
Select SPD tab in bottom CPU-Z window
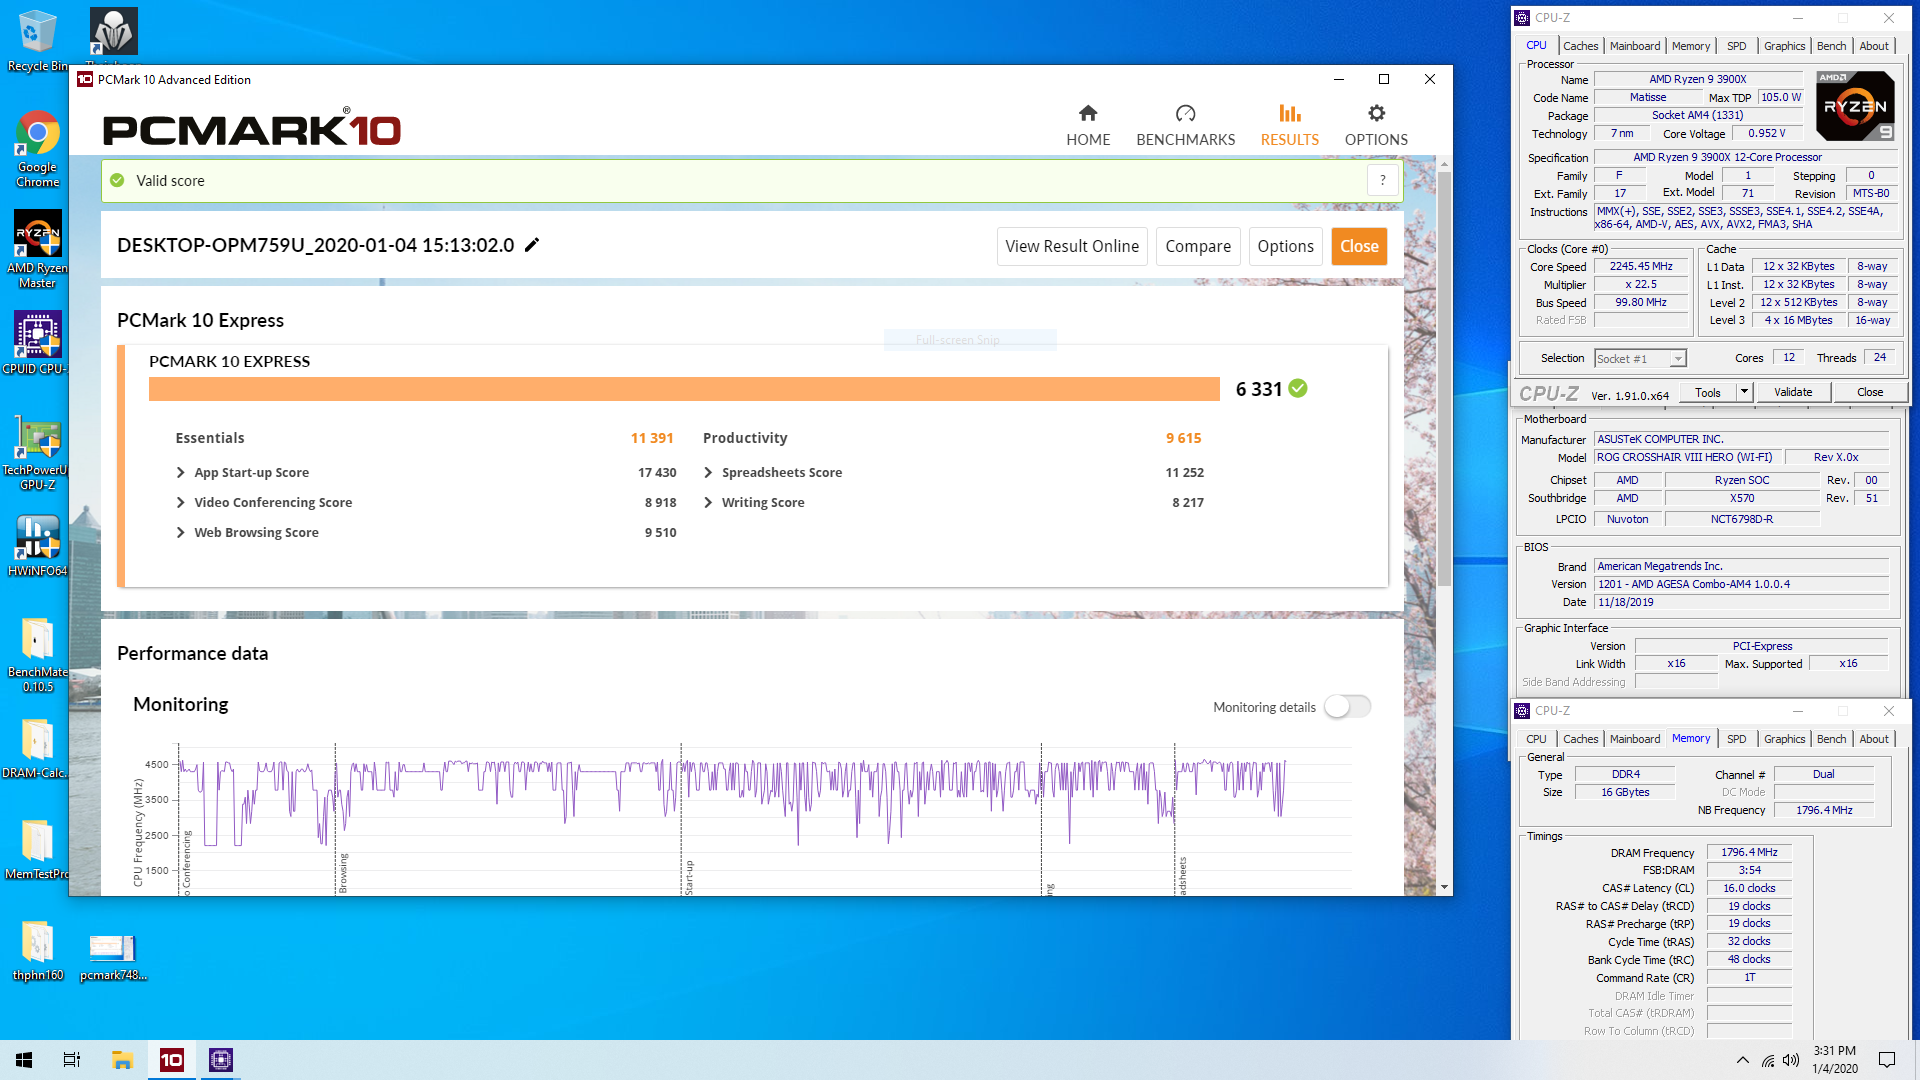(1736, 739)
